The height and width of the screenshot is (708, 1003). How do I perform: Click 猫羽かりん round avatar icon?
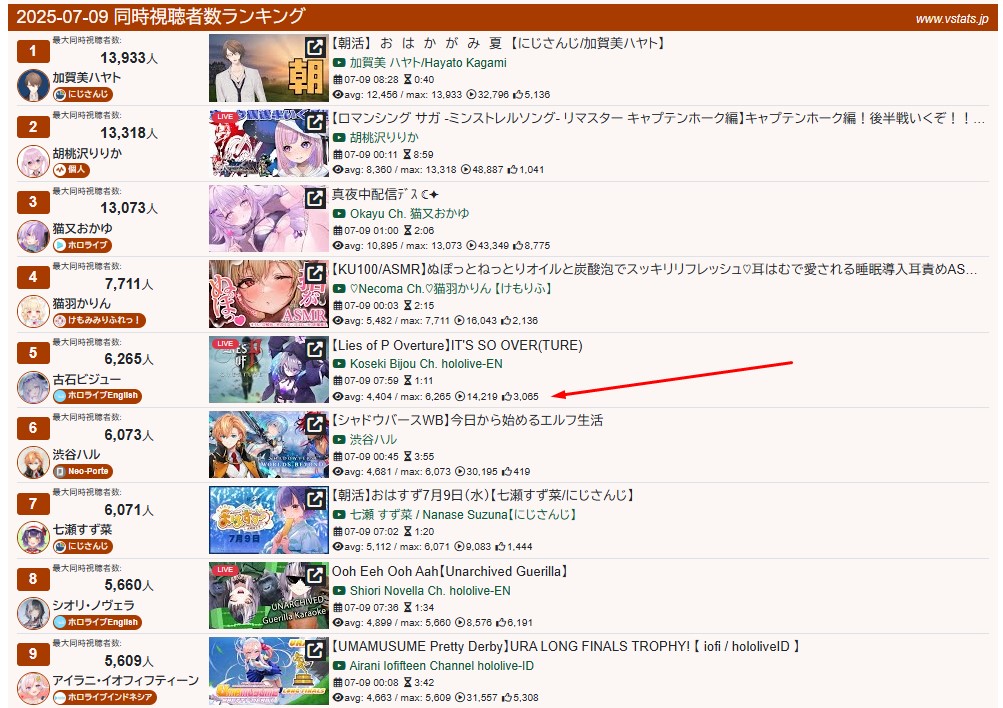coord(33,311)
